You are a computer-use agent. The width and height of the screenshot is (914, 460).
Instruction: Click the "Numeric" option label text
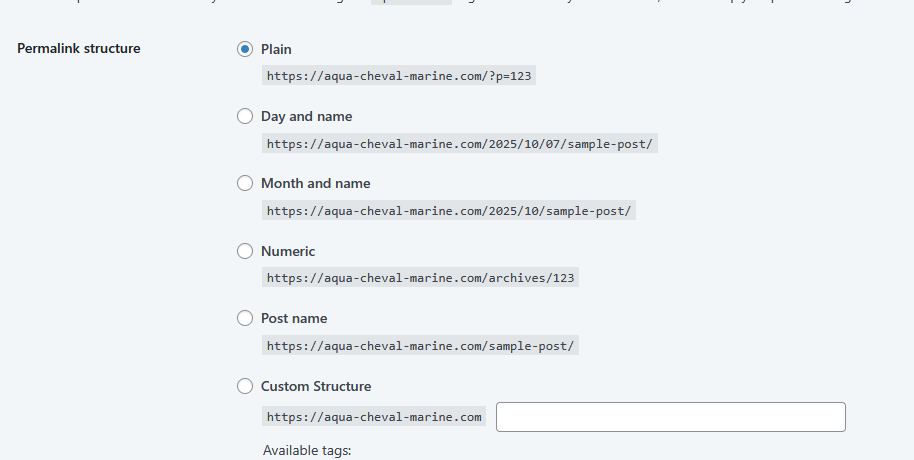click(288, 251)
